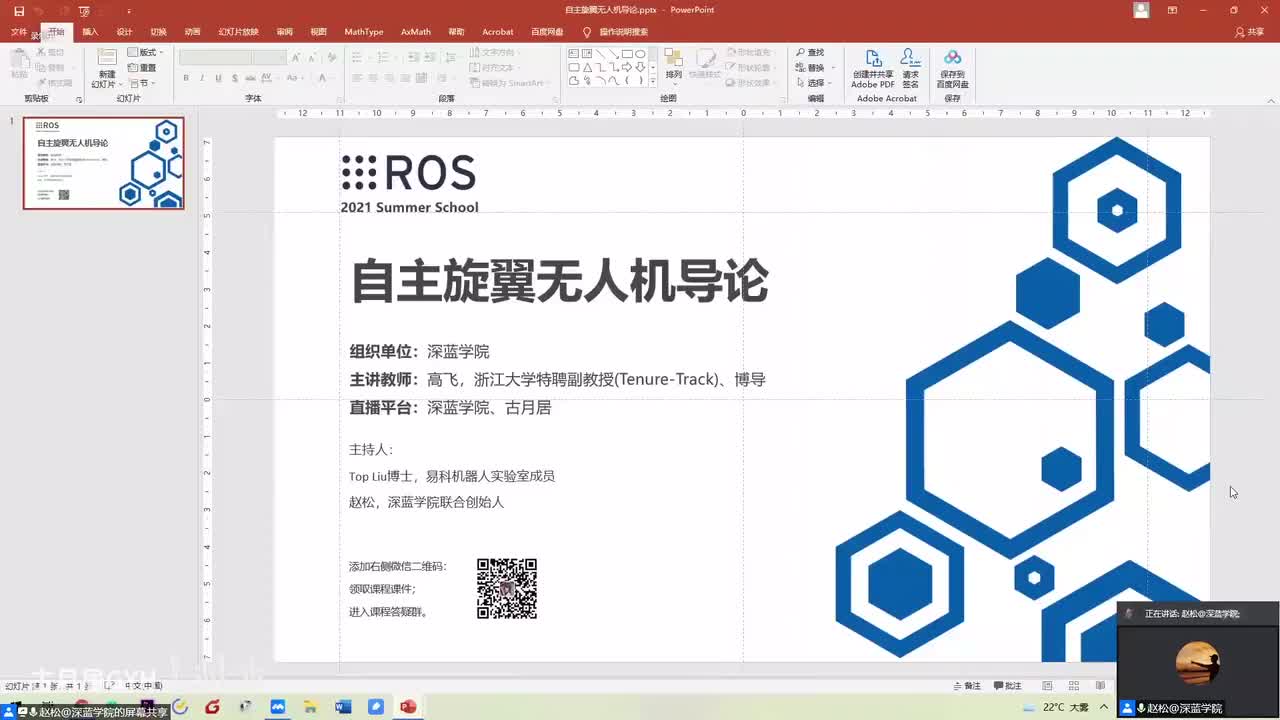Click the QR code image on the slide
1280x720 pixels.
point(507,588)
